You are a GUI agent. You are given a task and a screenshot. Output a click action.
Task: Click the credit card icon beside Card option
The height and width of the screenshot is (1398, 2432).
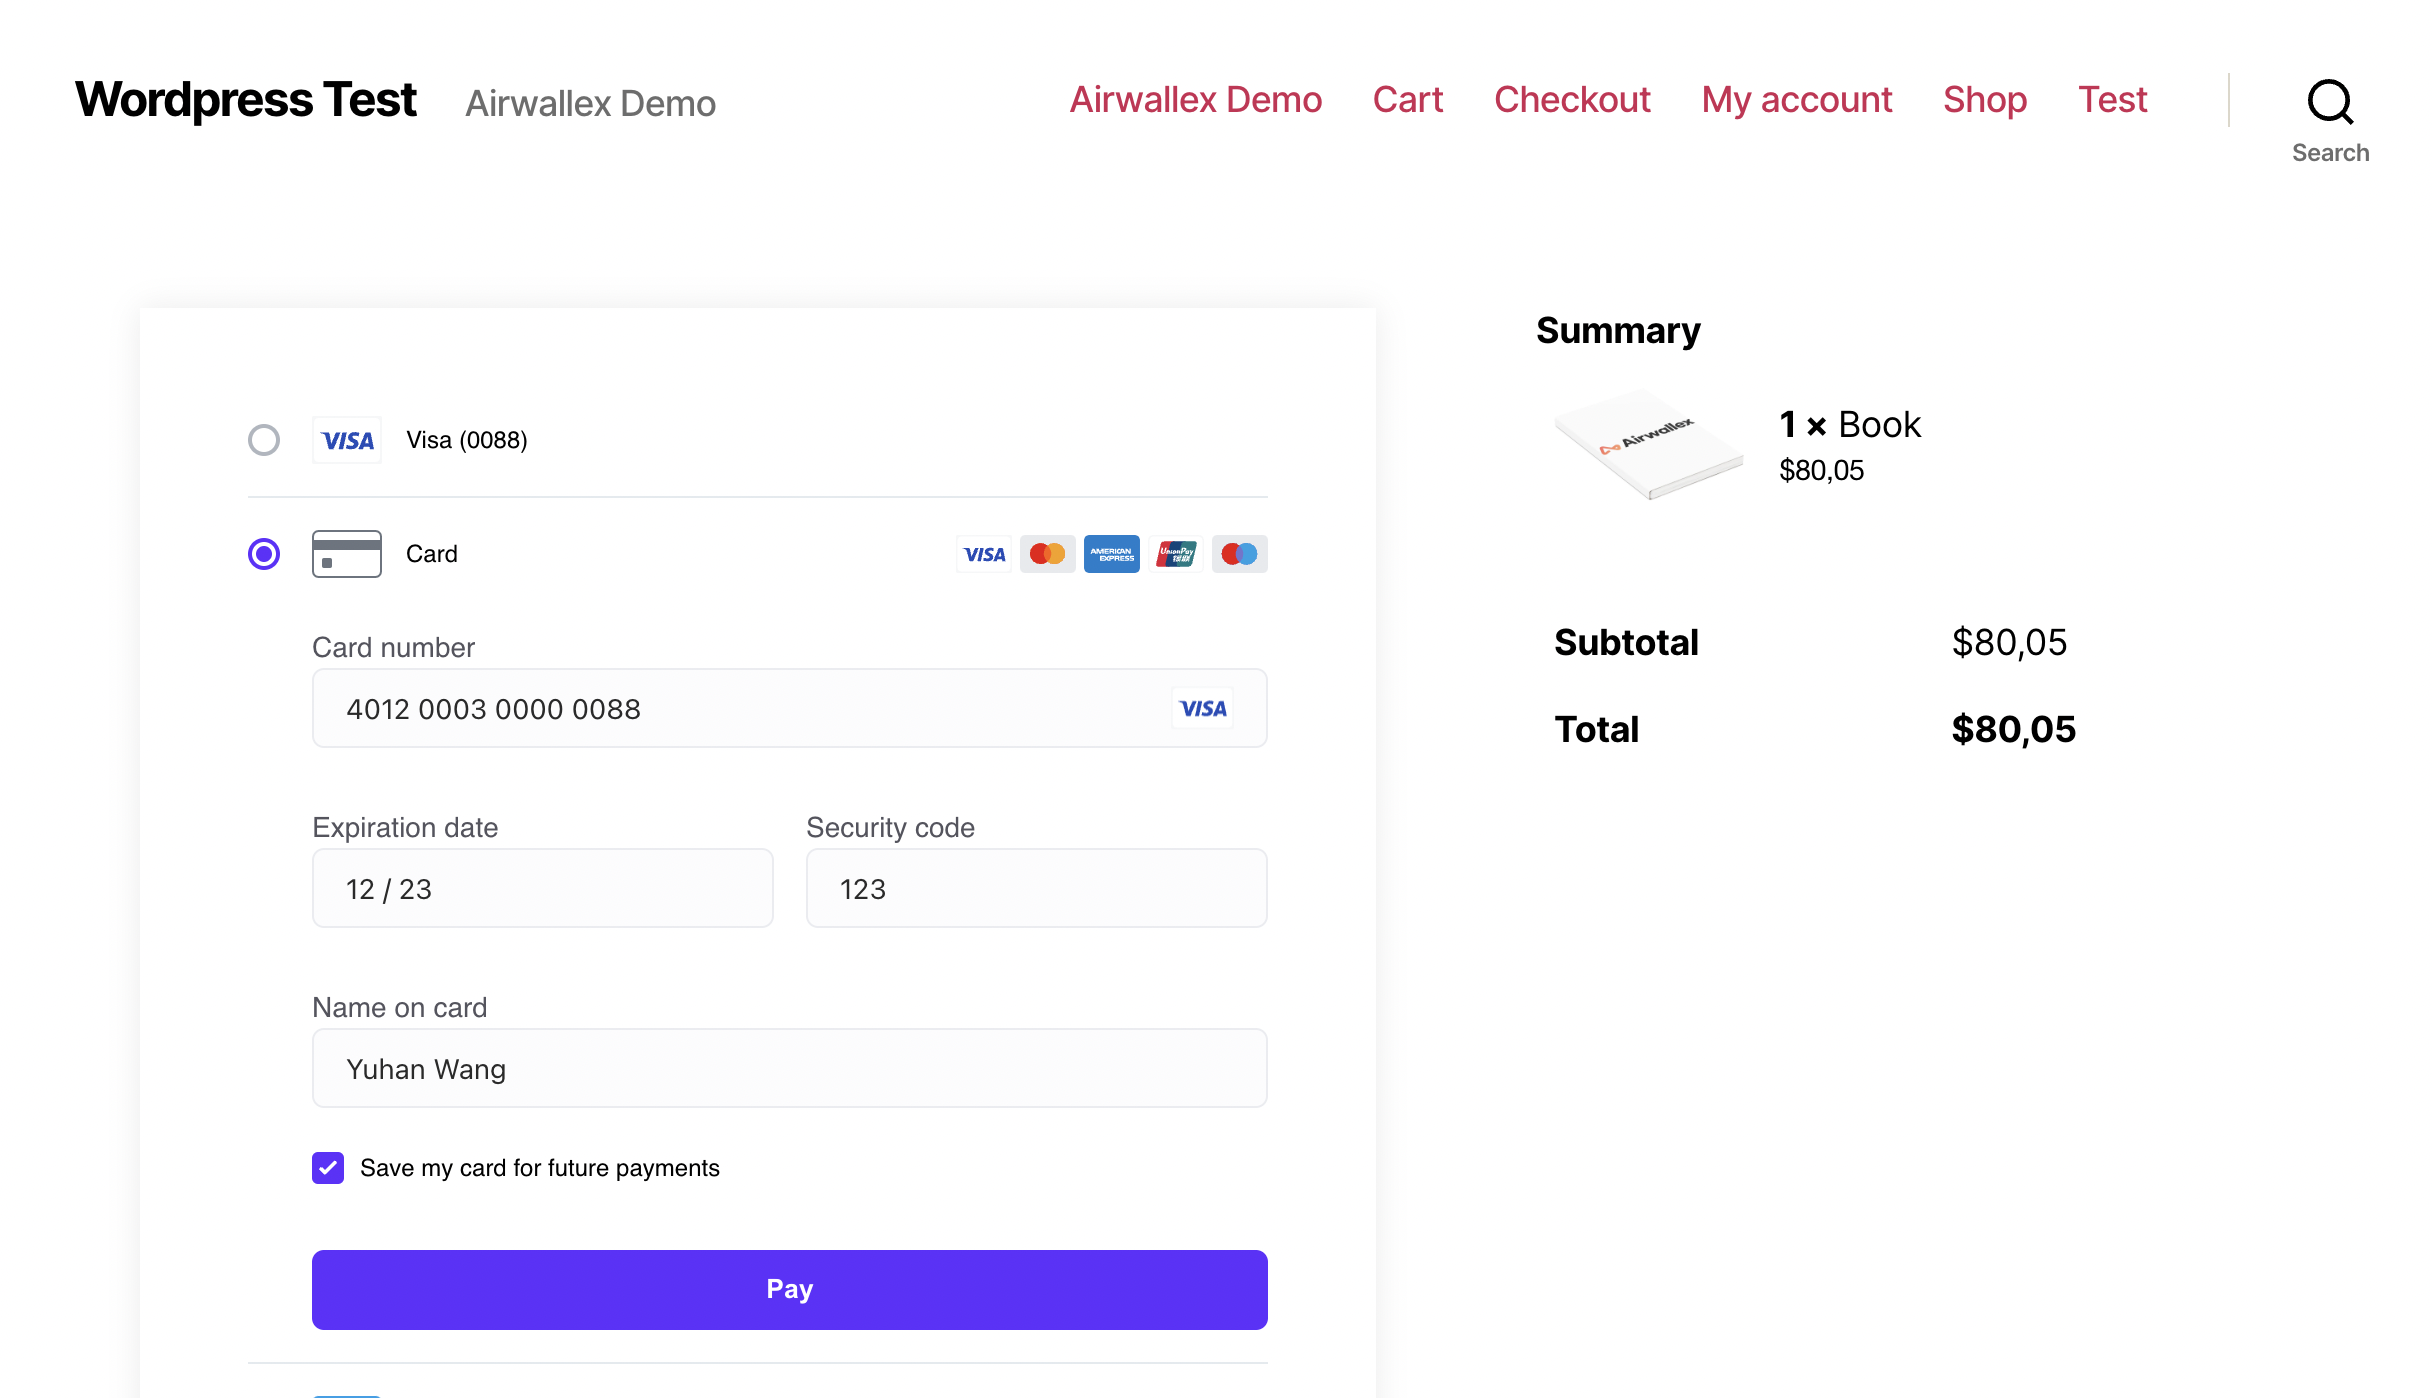tap(347, 553)
